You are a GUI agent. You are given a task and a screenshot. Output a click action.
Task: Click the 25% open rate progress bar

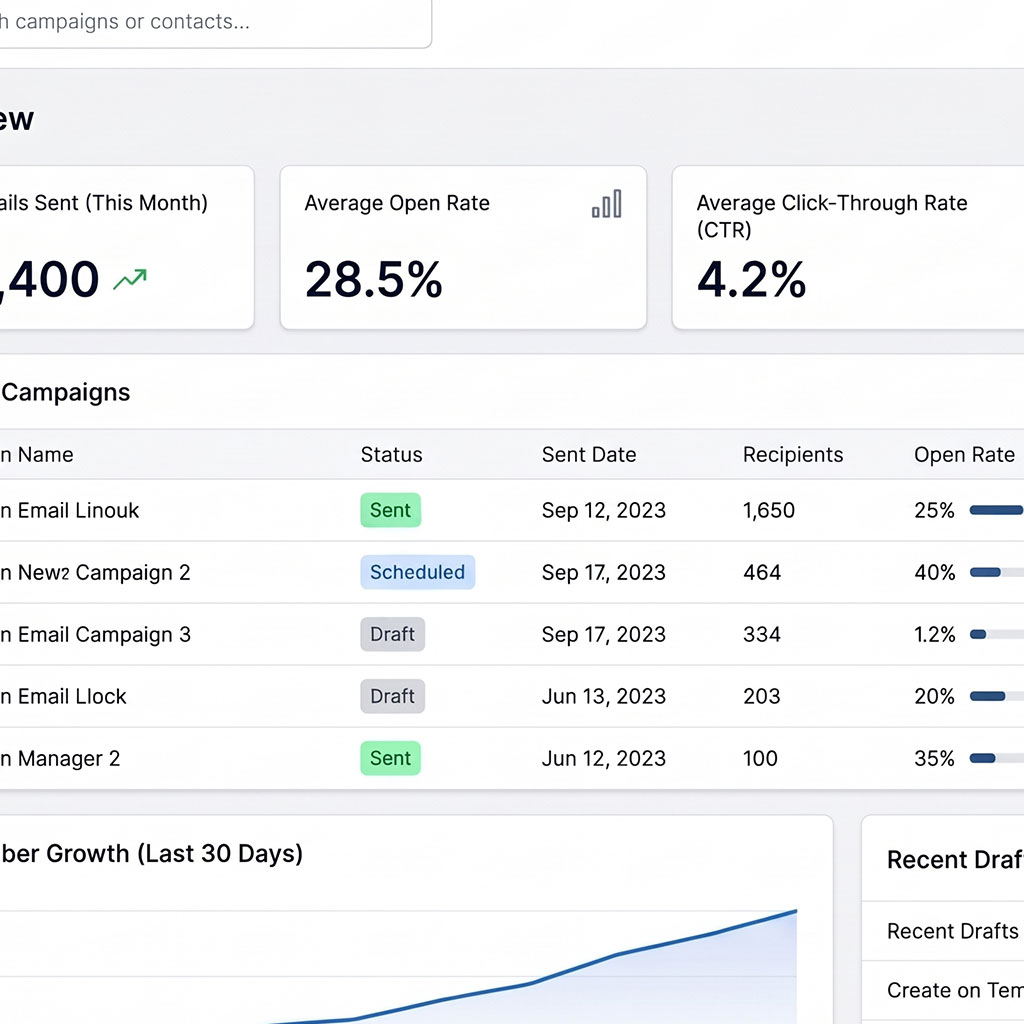pos(997,510)
